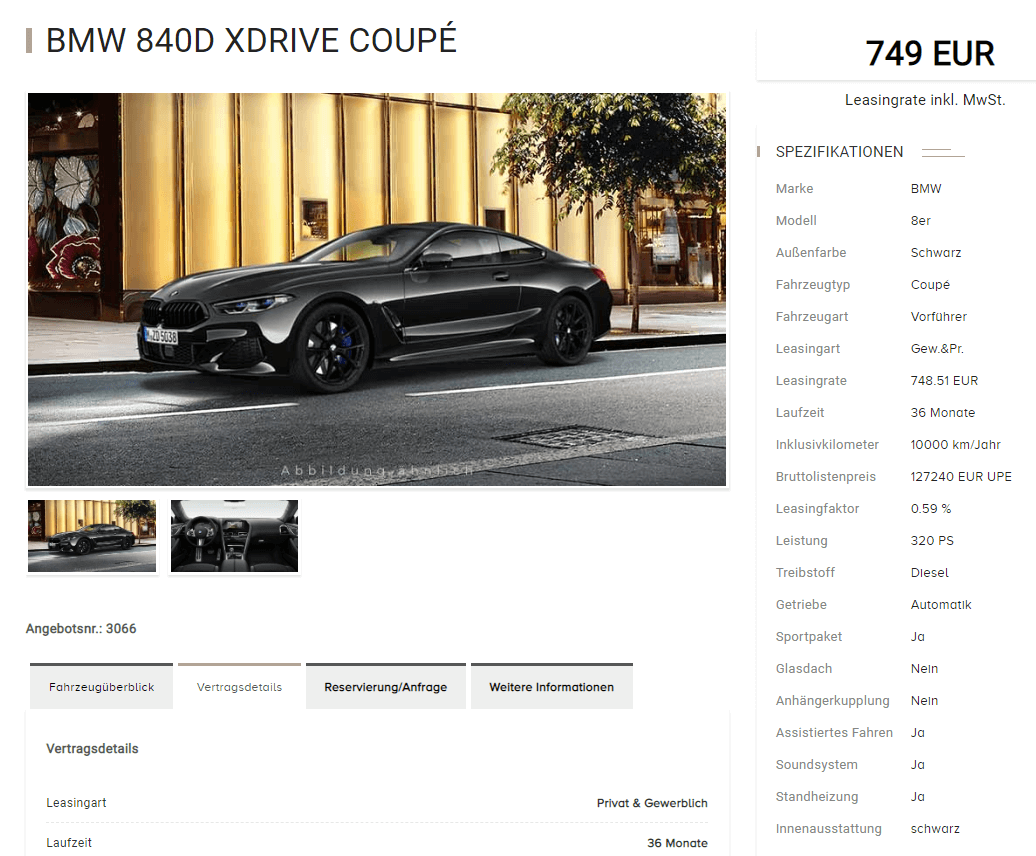Click the Treibstoff value 'Diesel'
The width and height of the screenshot is (1036, 856).
(930, 573)
